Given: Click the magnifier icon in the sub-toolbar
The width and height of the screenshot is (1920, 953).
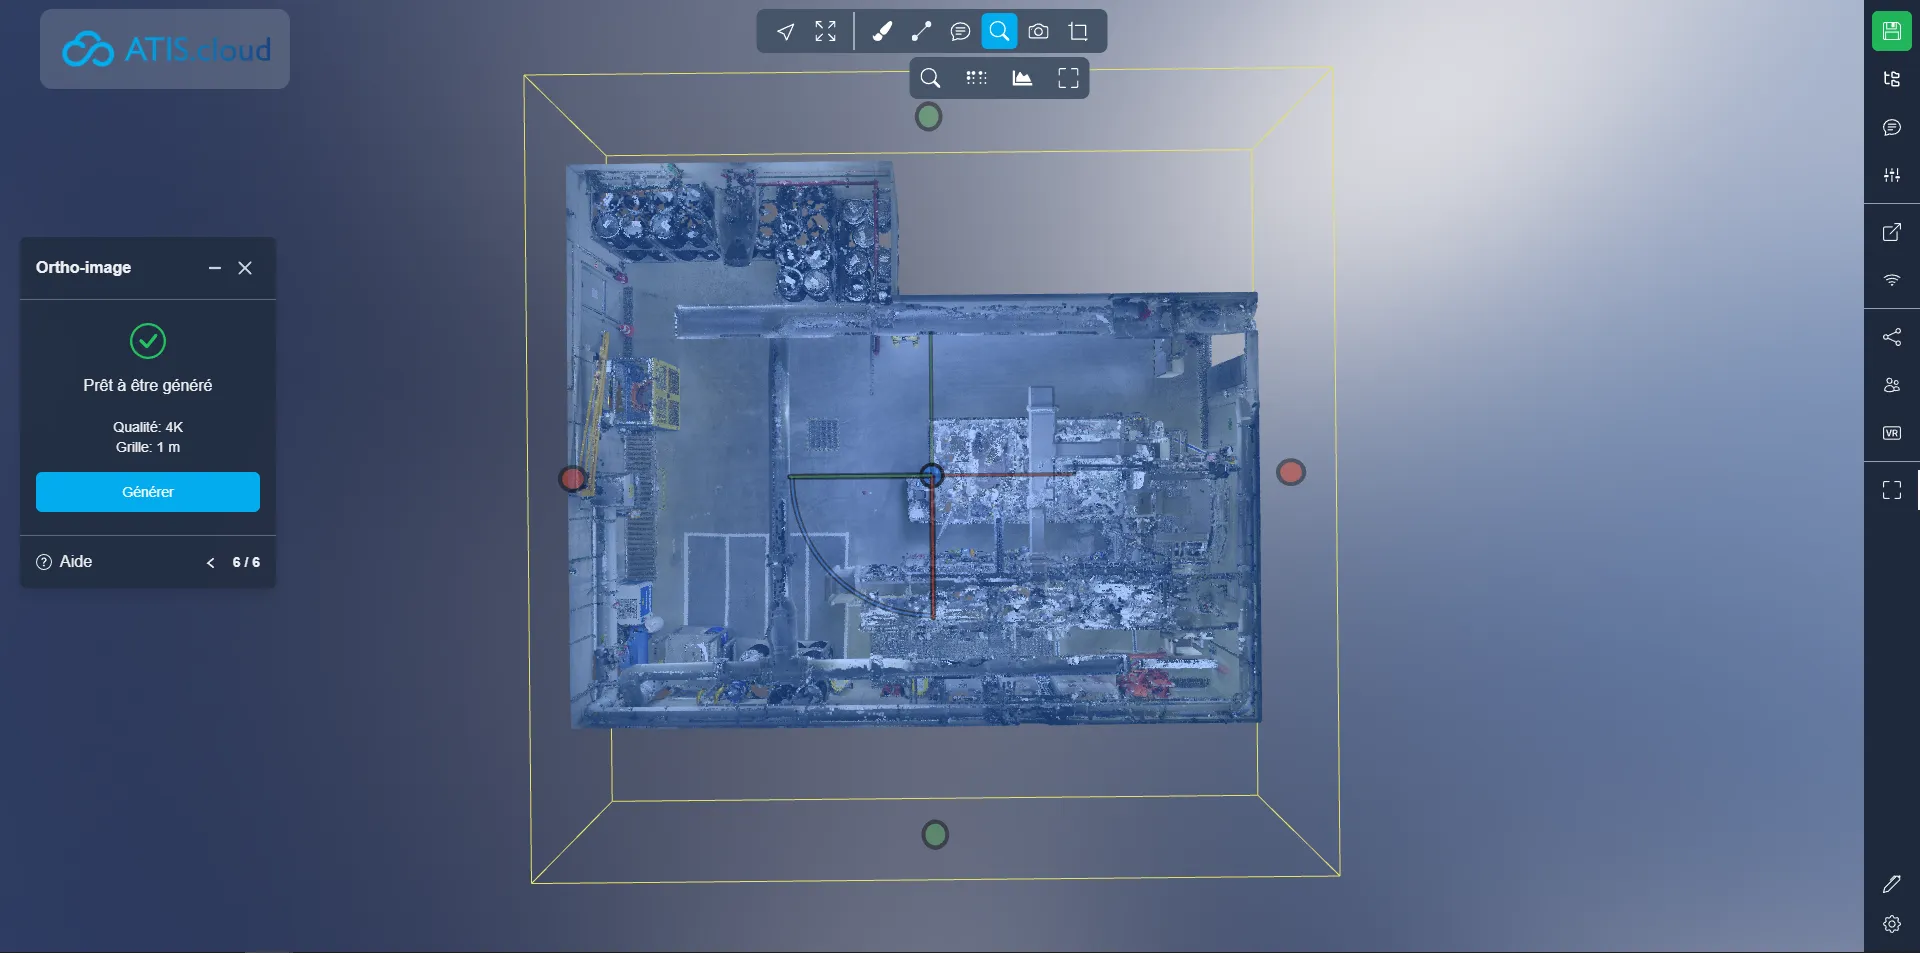Looking at the screenshot, I should 930,78.
